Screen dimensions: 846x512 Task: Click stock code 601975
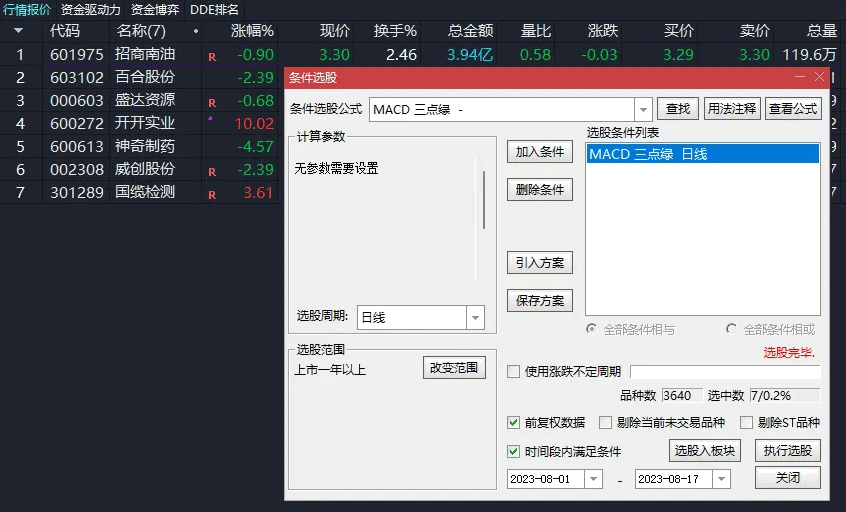[x=77, y=54]
